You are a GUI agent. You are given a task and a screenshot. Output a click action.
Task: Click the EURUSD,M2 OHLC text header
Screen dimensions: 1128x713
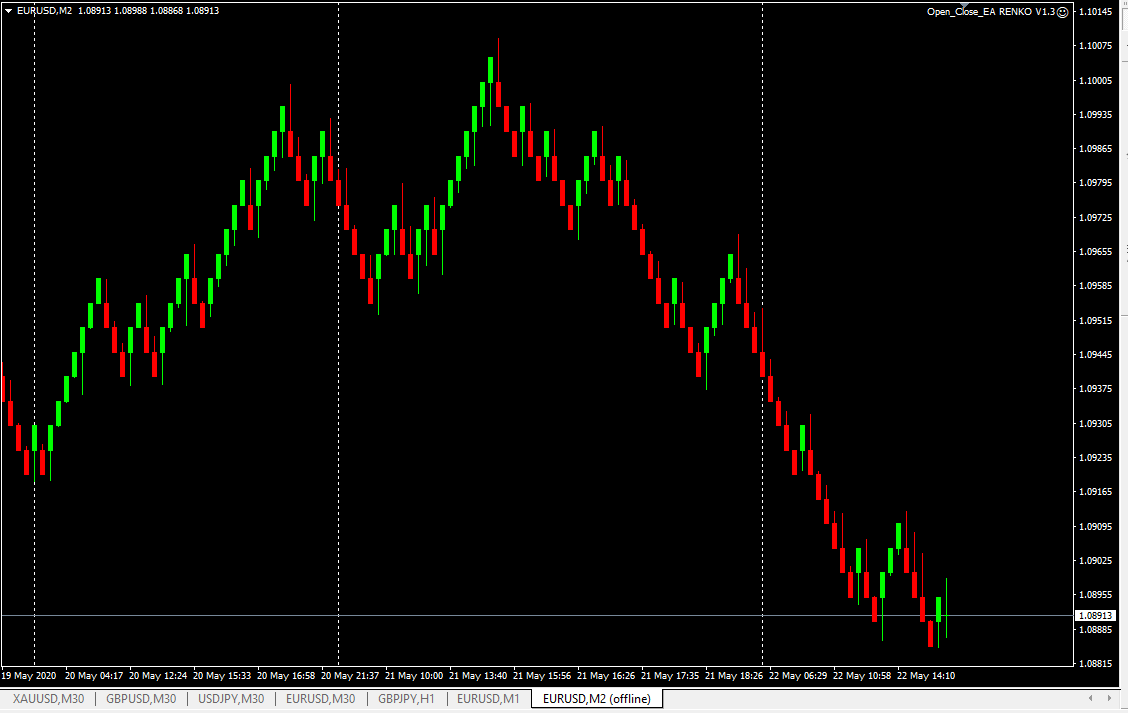point(118,11)
